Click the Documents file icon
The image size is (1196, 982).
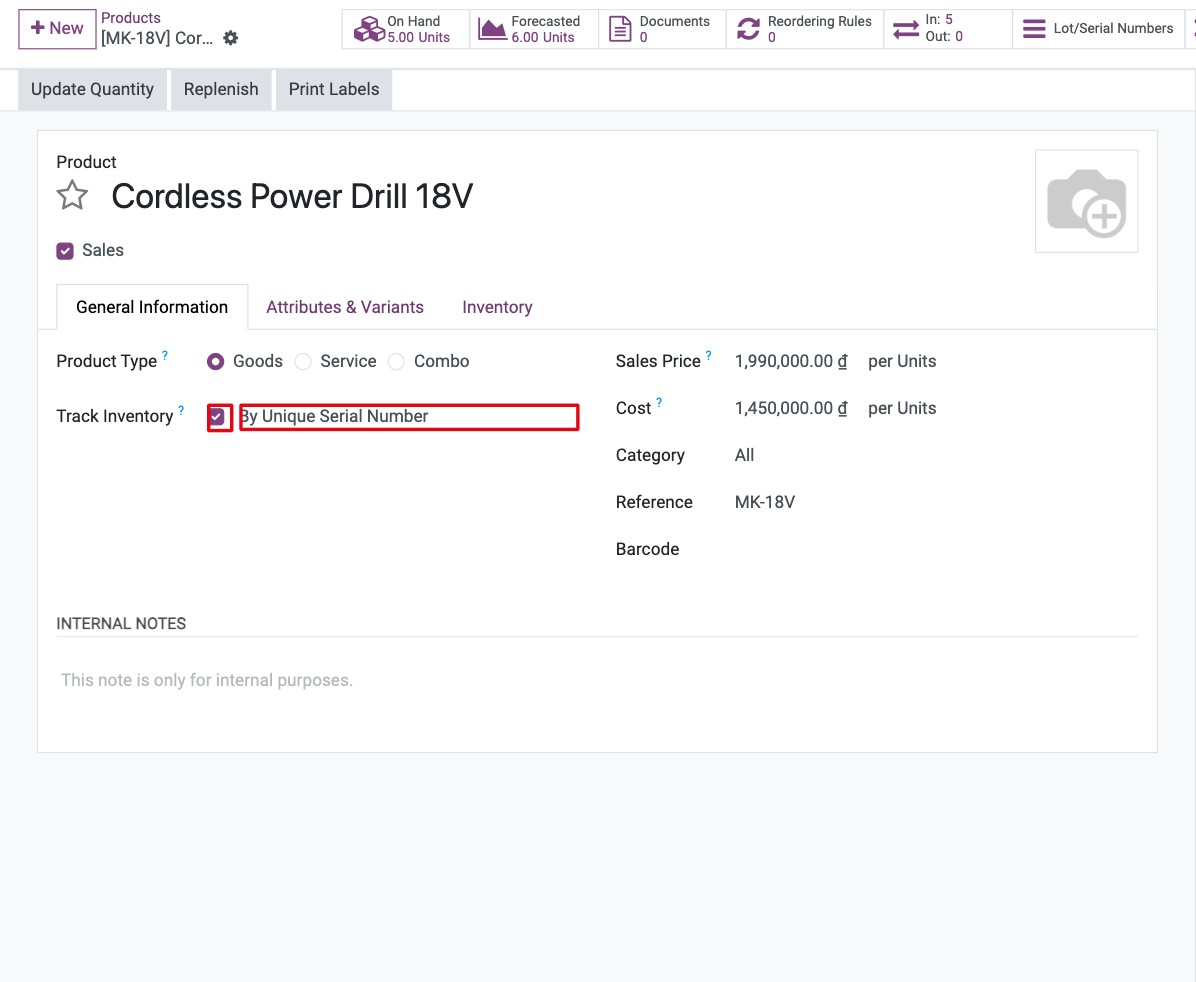(x=620, y=29)
